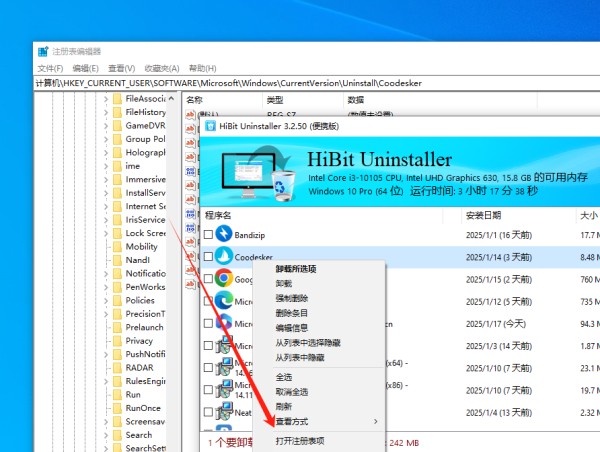Choose 打开注册表项 from the context menu
Viewport: 600px width, 452px height.
pyautogui.click(x=300, y=441)
